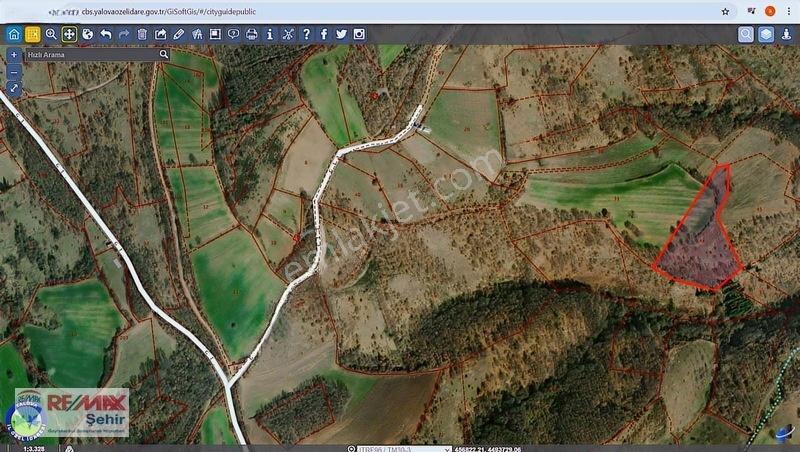Image resolution: width=800 pixels, height=452 pixels.
Task: Click the map scale 1:3.328 text
Action: tap(34, 449)
